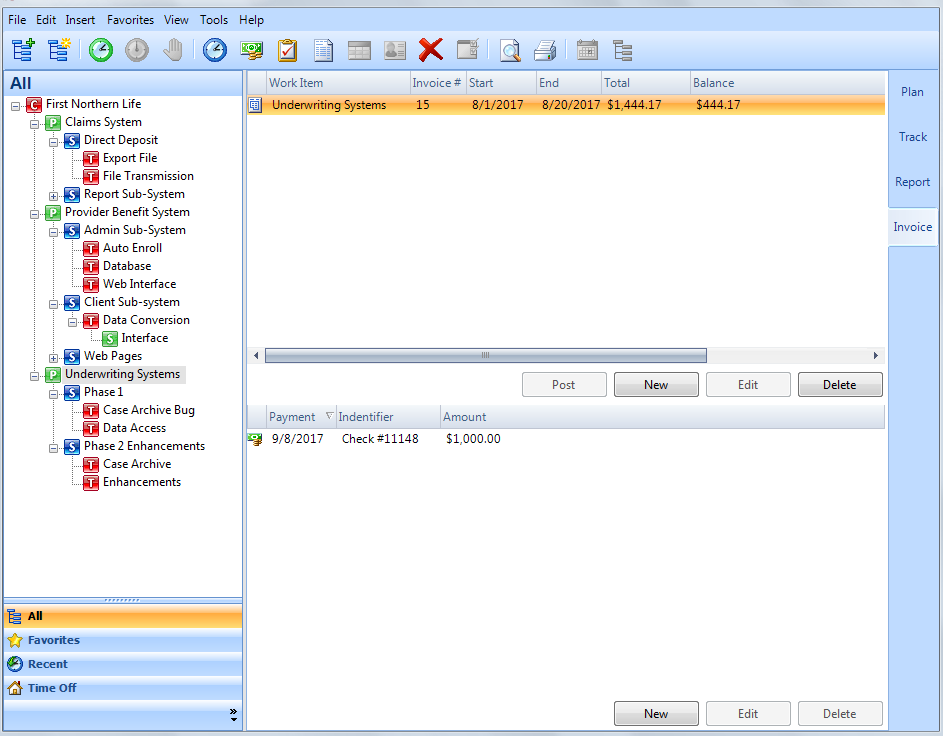Click the contact card icon
943x736 pixels.
coord(395,51)
